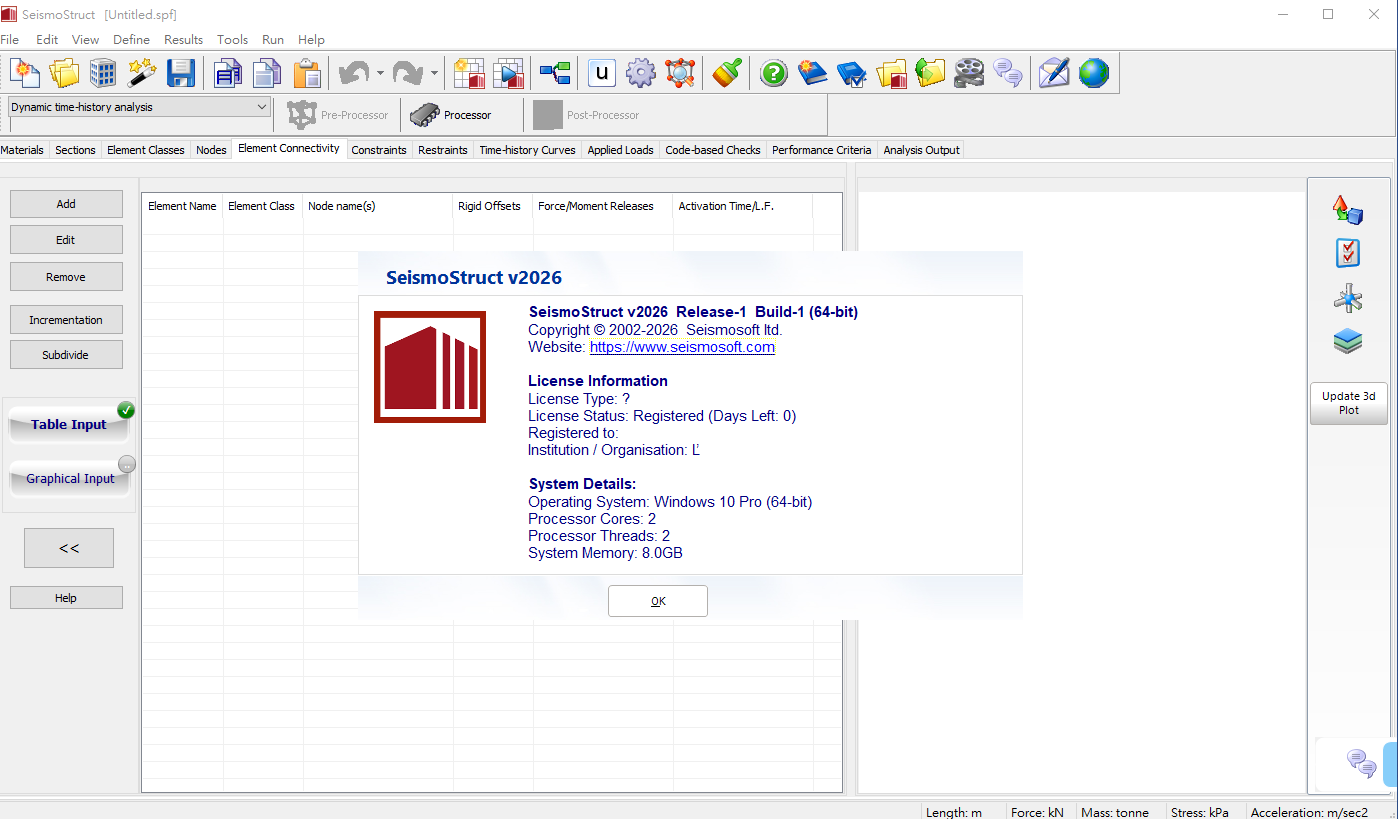The height and width of the screenshot is (819, 1398).
Task: Click the blue axes star icon right panel
Action: coord(1348,297)
